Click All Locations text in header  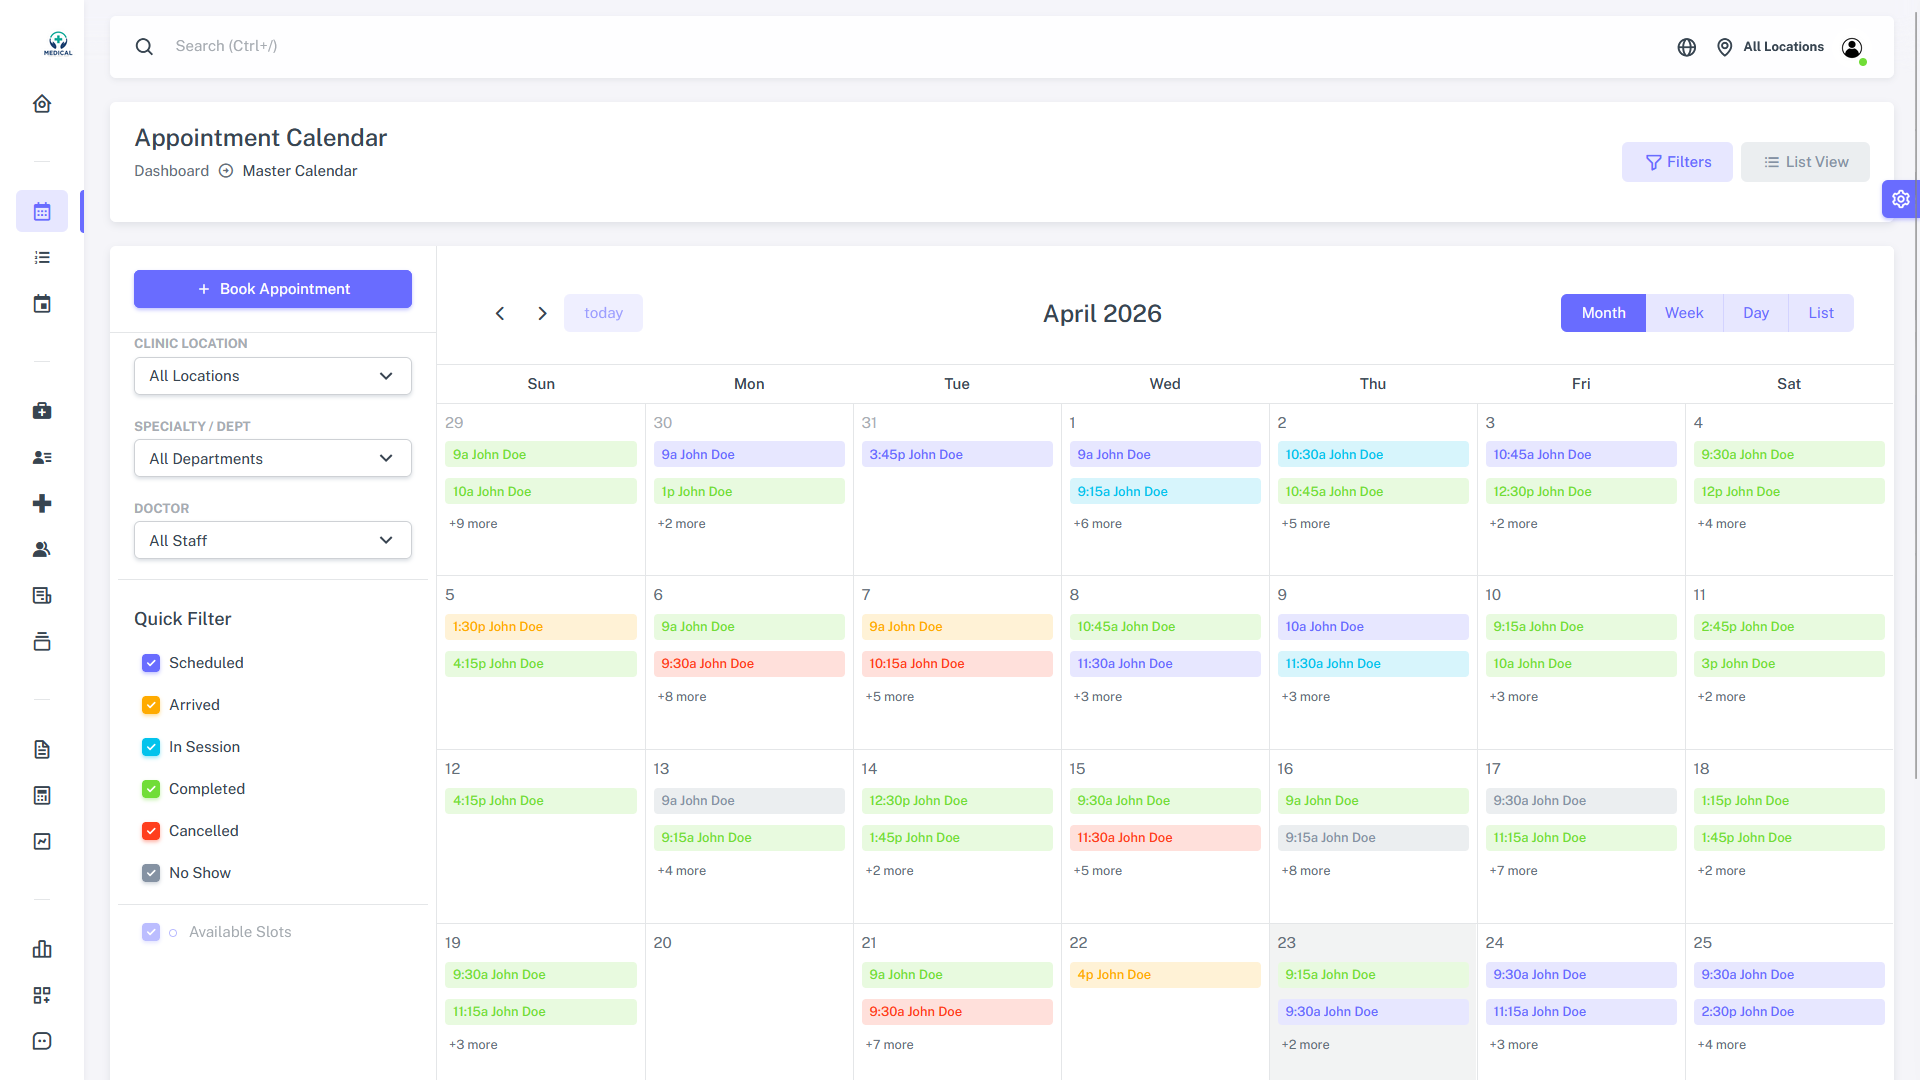pyautogui.click(x=1783, y=47)
